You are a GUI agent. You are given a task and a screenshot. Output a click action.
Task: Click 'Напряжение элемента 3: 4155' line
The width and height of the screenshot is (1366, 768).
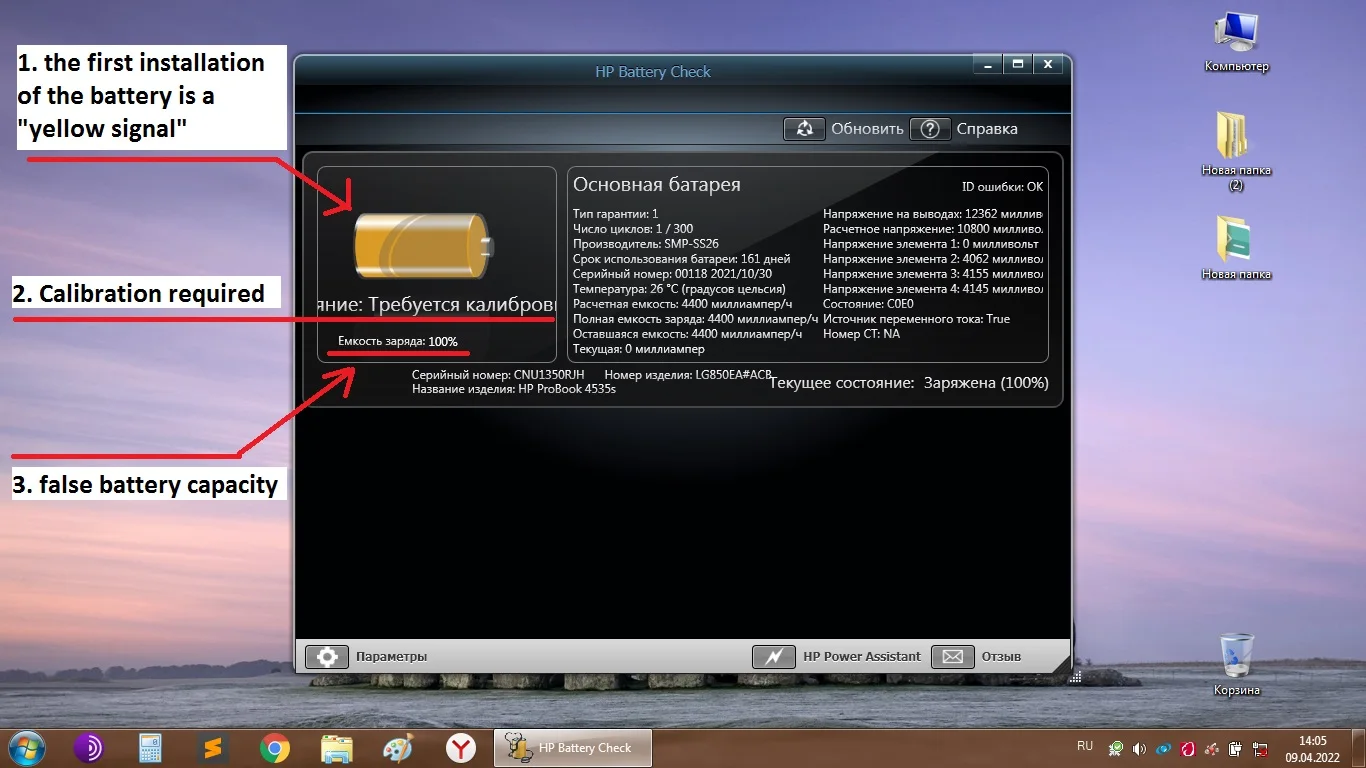tap(933, 274)
